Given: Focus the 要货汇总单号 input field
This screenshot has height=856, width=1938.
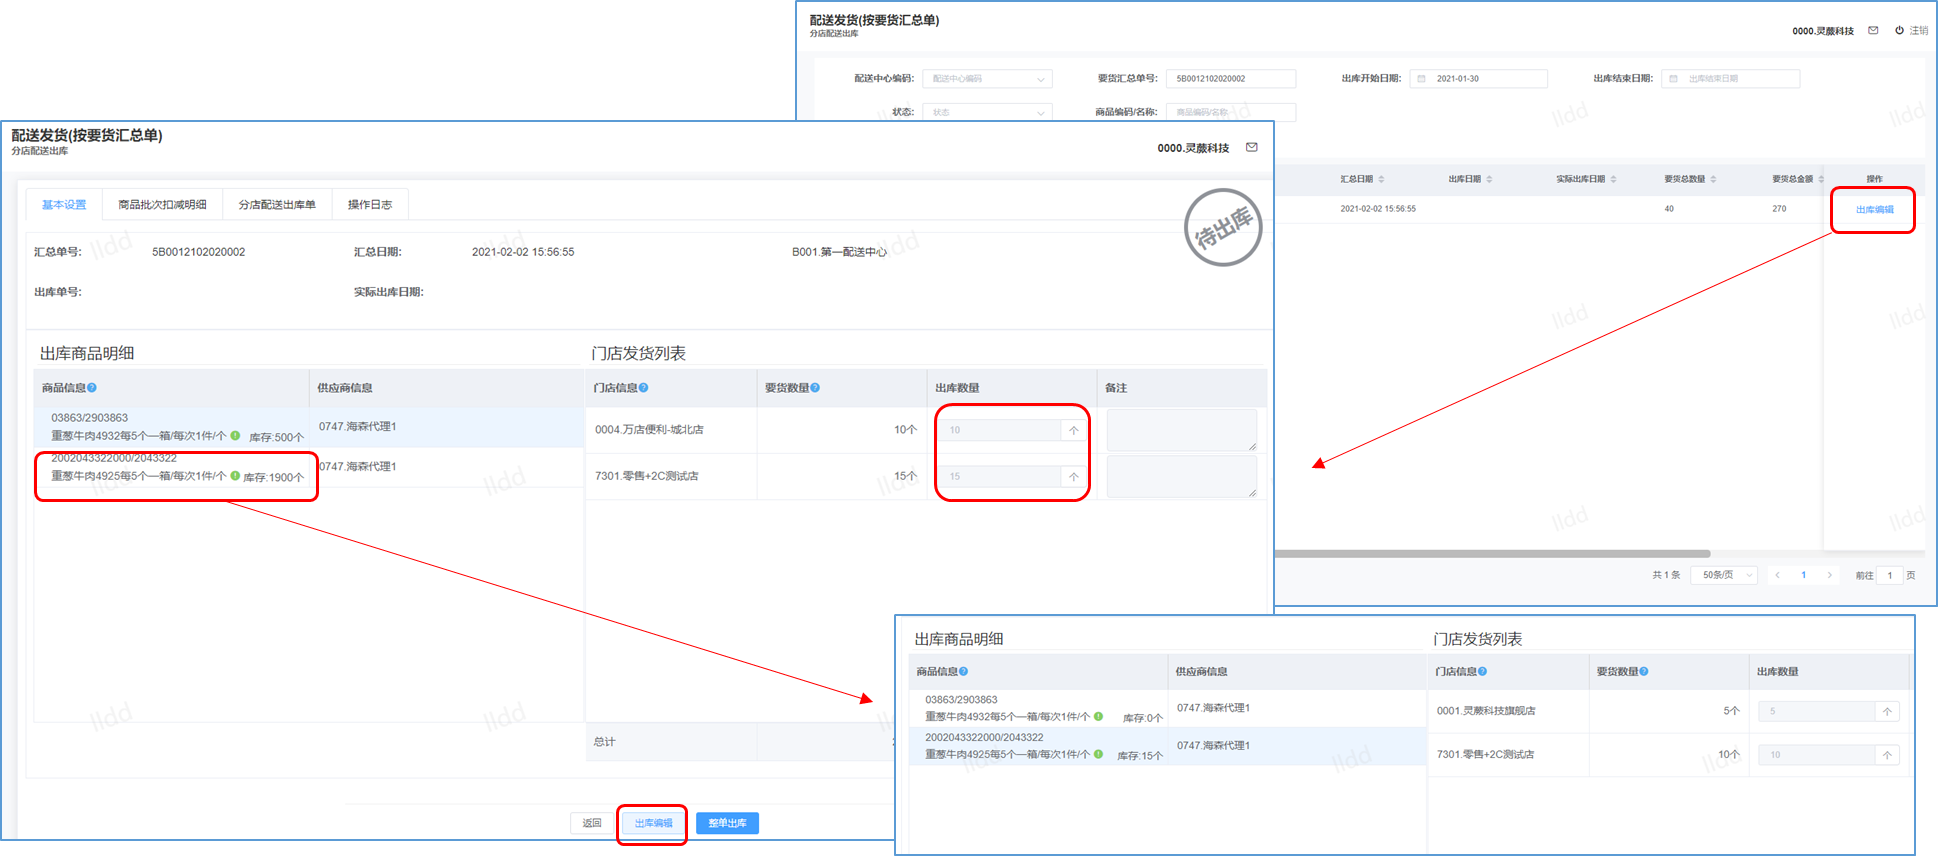Looking at the screenshot, I should 1231,79.
